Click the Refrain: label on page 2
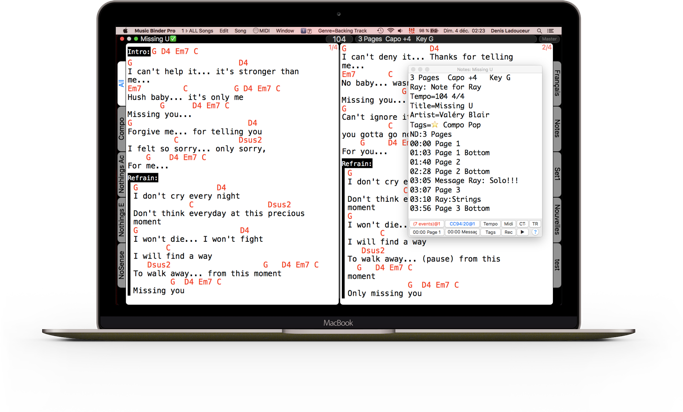This screenshot has height=412, width=683. [x=357, y=163]
